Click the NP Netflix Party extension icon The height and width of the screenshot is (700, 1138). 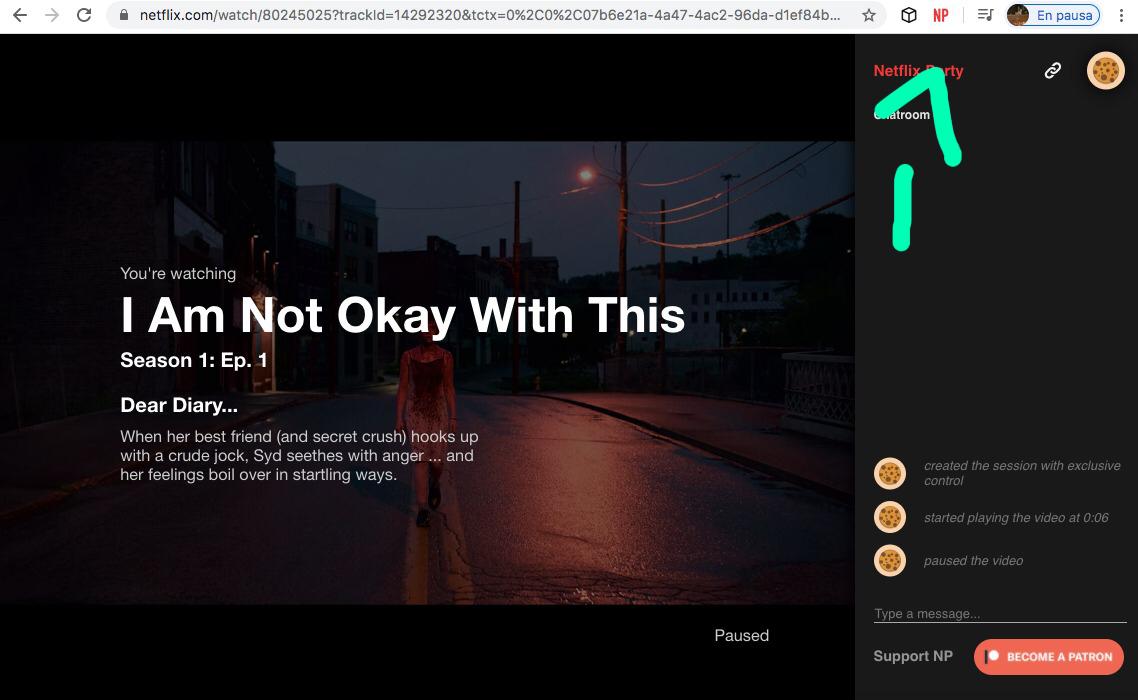[940, 15]
